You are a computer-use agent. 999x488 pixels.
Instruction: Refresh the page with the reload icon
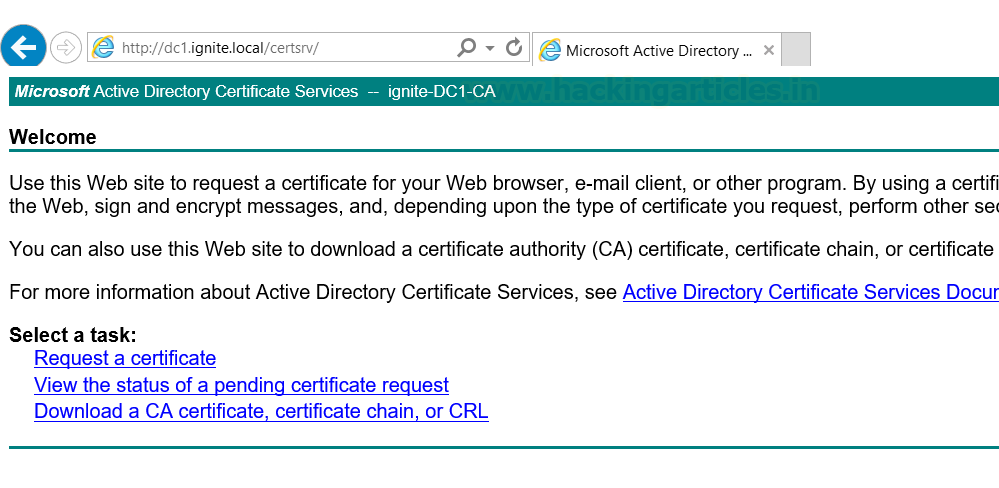click(x=514, y=48)
